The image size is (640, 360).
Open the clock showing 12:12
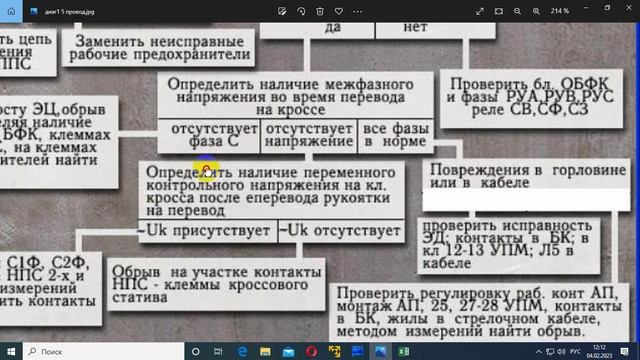599,351
